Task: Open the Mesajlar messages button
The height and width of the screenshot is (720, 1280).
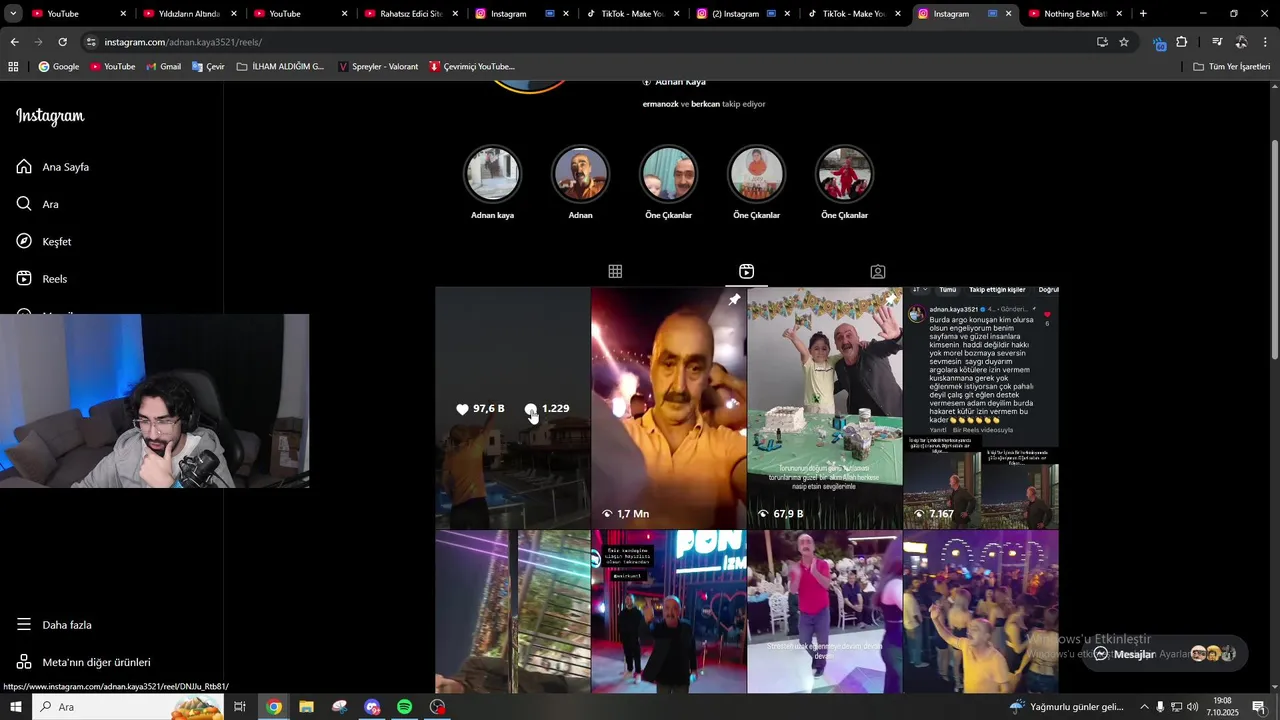Action: pyautogui.click(x=1165, y=654)
